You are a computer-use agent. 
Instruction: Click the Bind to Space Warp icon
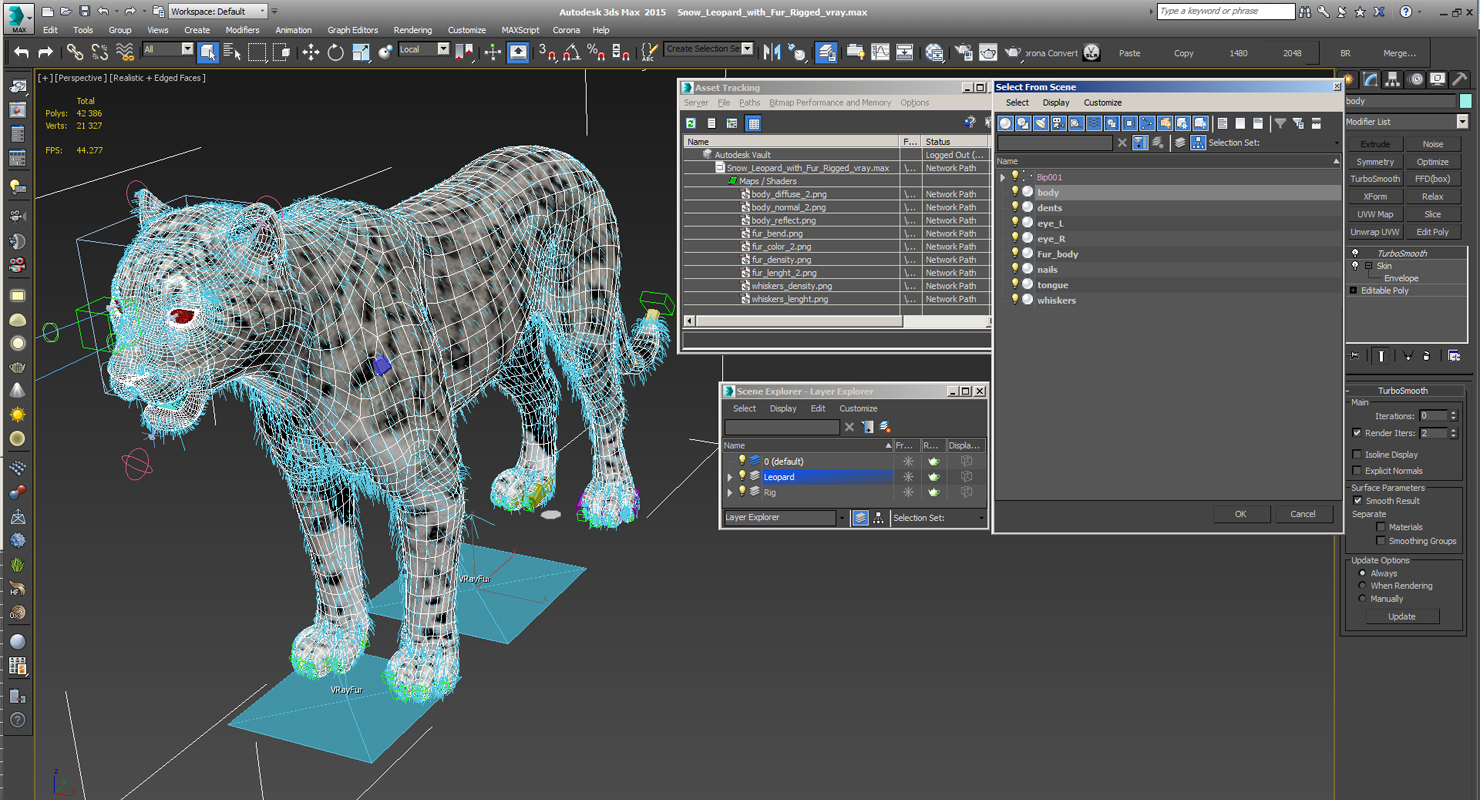125,52
